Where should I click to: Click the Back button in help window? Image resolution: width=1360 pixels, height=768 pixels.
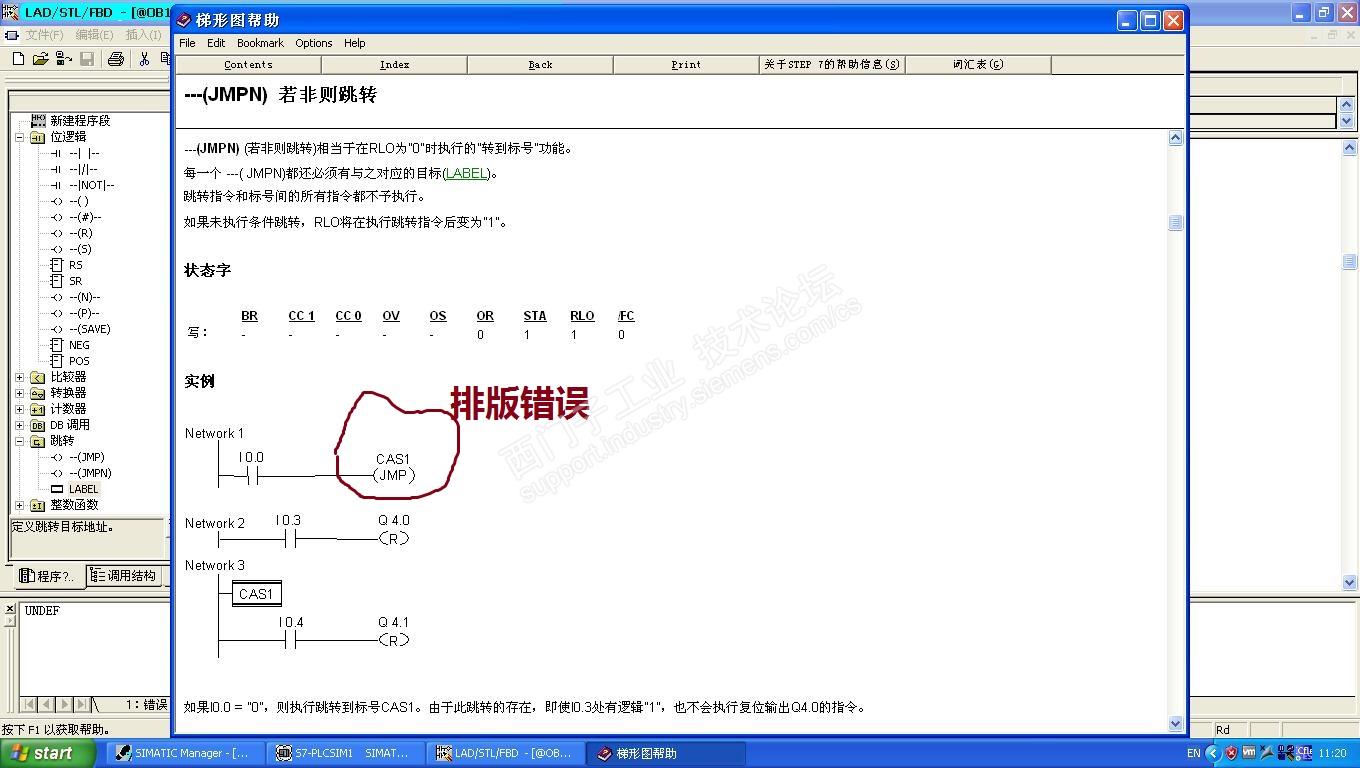pyautogui.click(x=540, y=64)
